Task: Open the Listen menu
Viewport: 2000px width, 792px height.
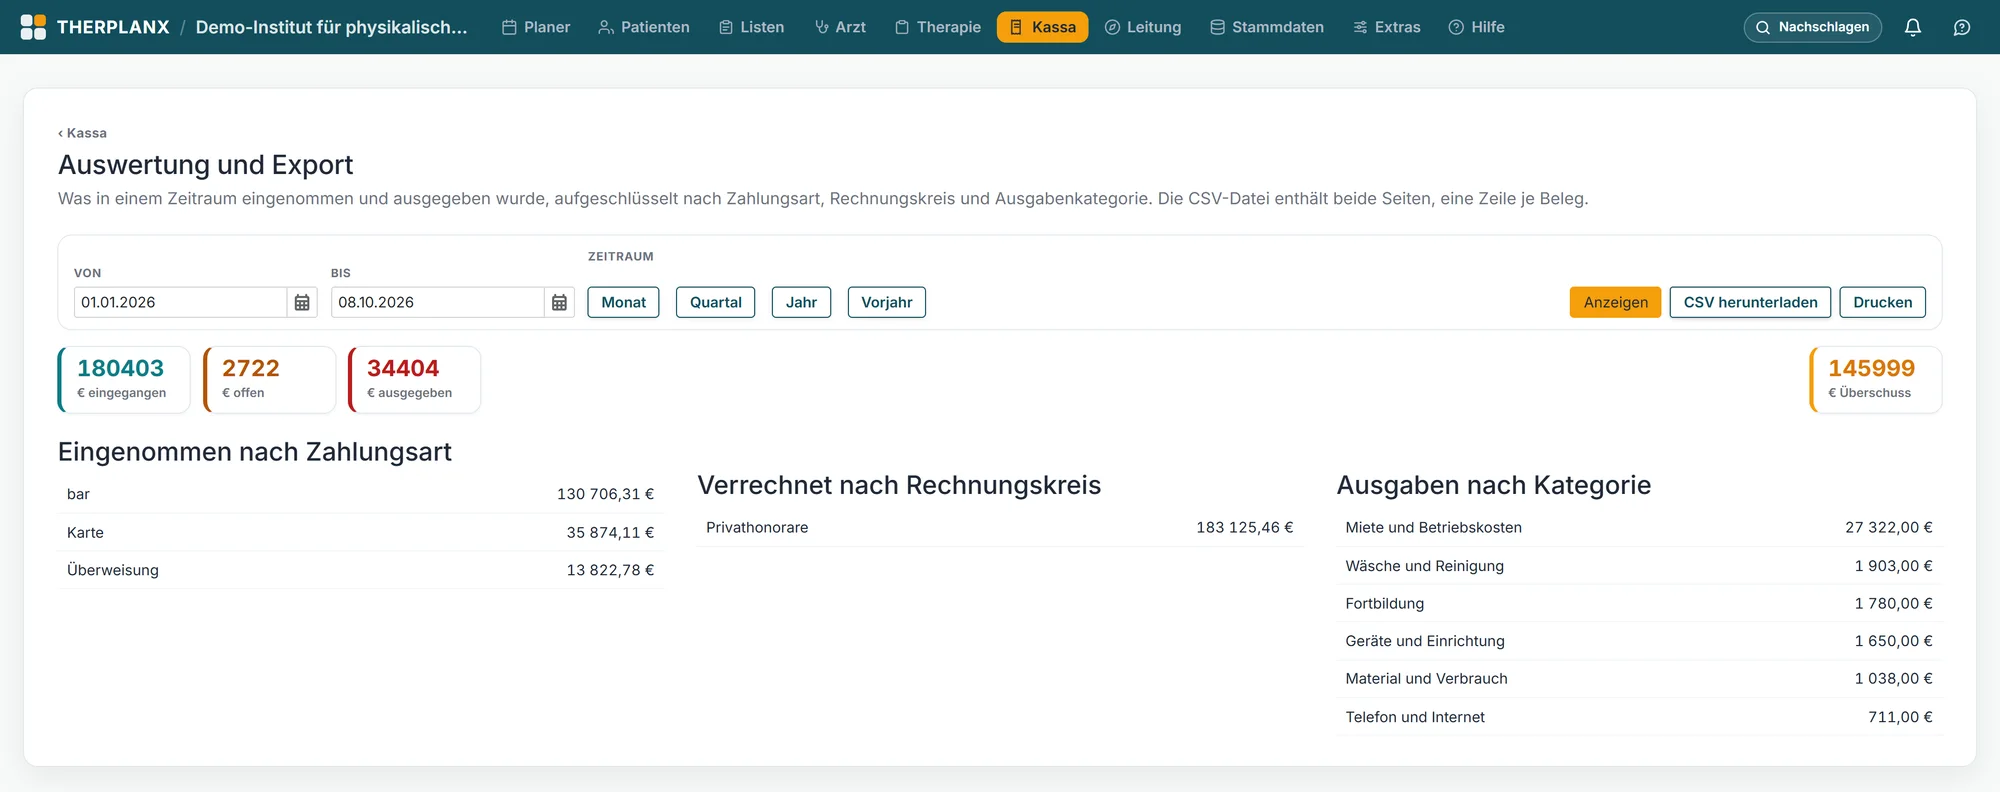Action: pyautogui.click(x=752, y=27)
